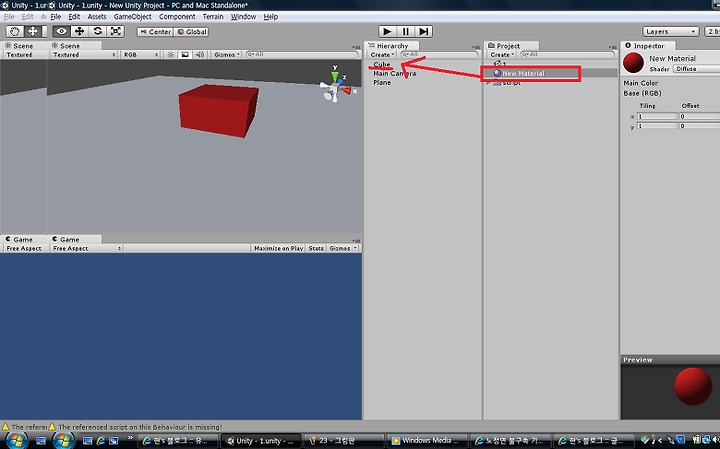
Task: Click the Project search field
Action: [567, 55]
